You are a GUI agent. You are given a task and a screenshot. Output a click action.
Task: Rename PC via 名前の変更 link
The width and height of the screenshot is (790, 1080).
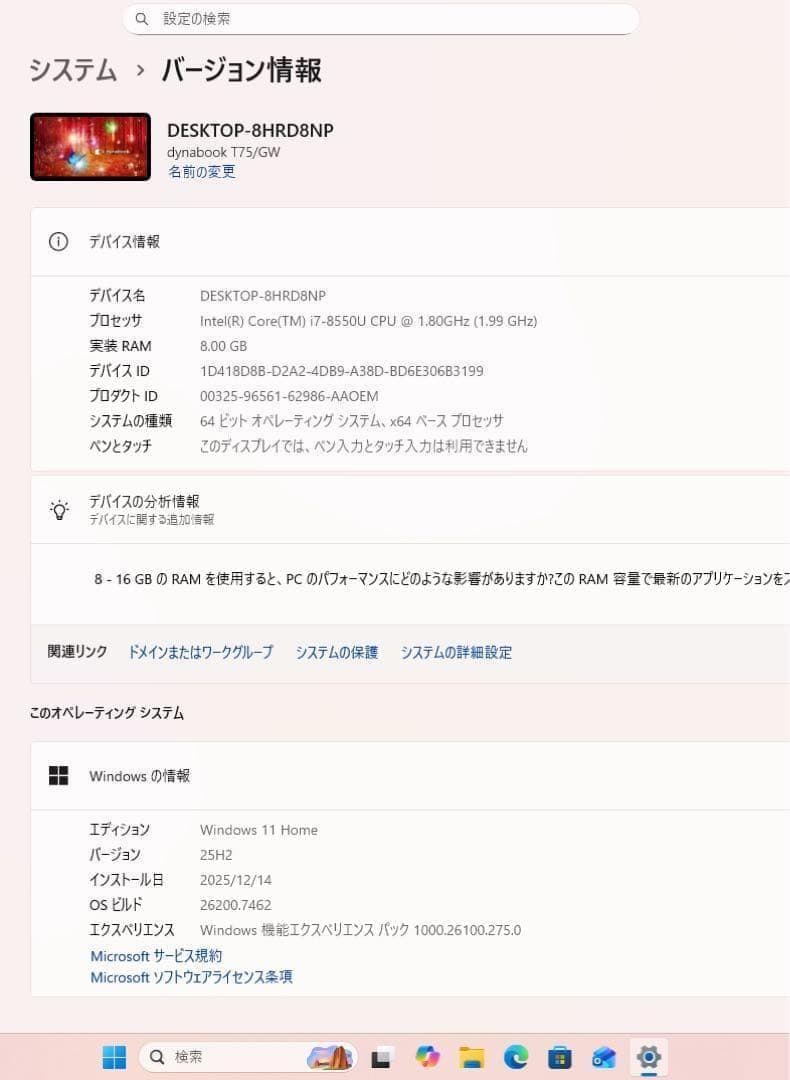coord(202,172)
